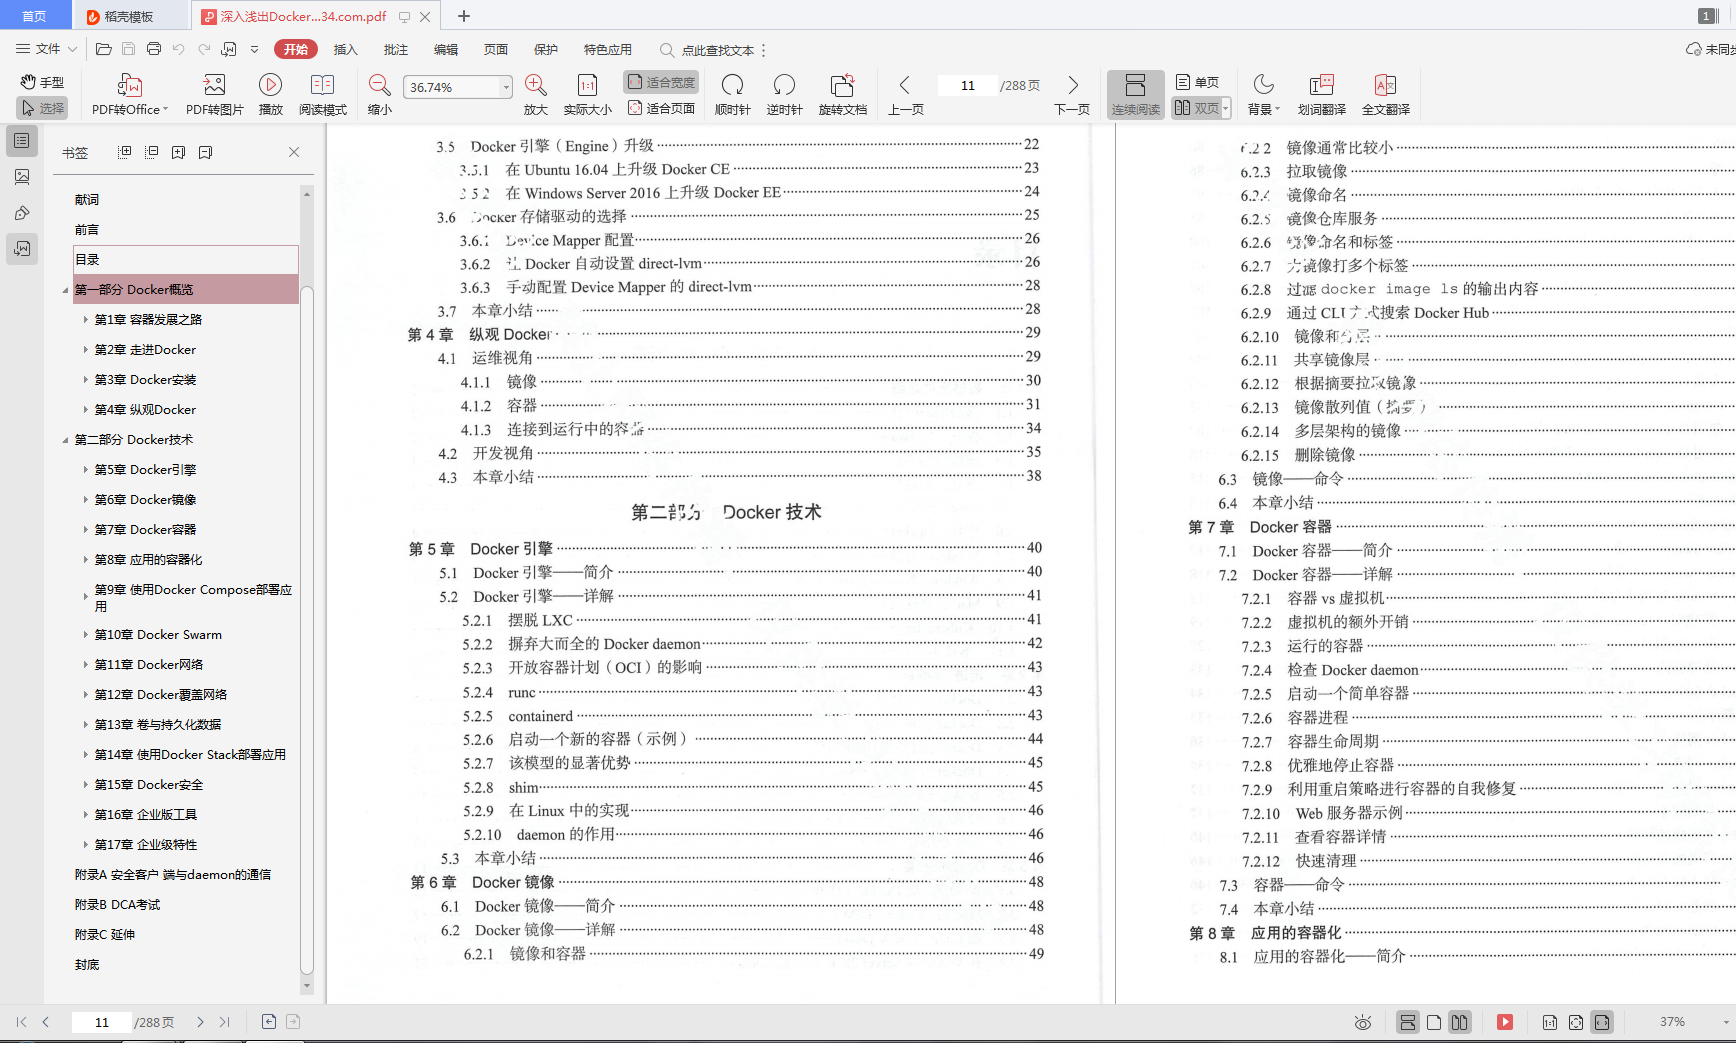Viewport: 1736px width, 1043px height.
Task: Select the 插入 ribbon tab
Action: [x=346, y=49]
